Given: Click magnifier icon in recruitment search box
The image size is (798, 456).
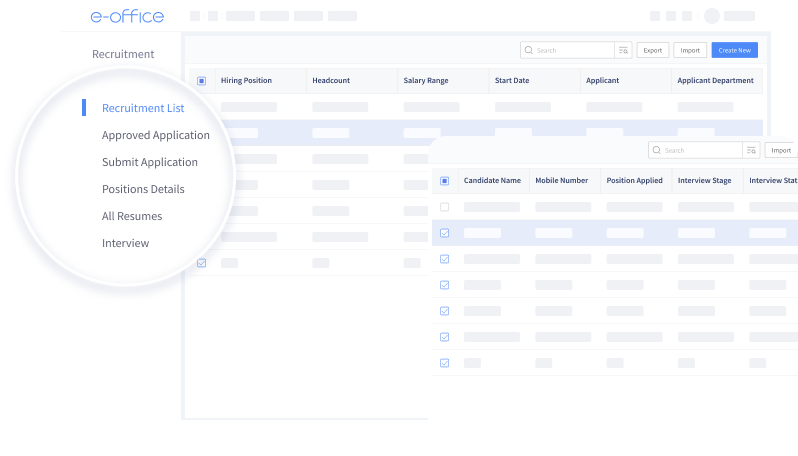Looking at the screenshot, I should (x=528, y=50).
